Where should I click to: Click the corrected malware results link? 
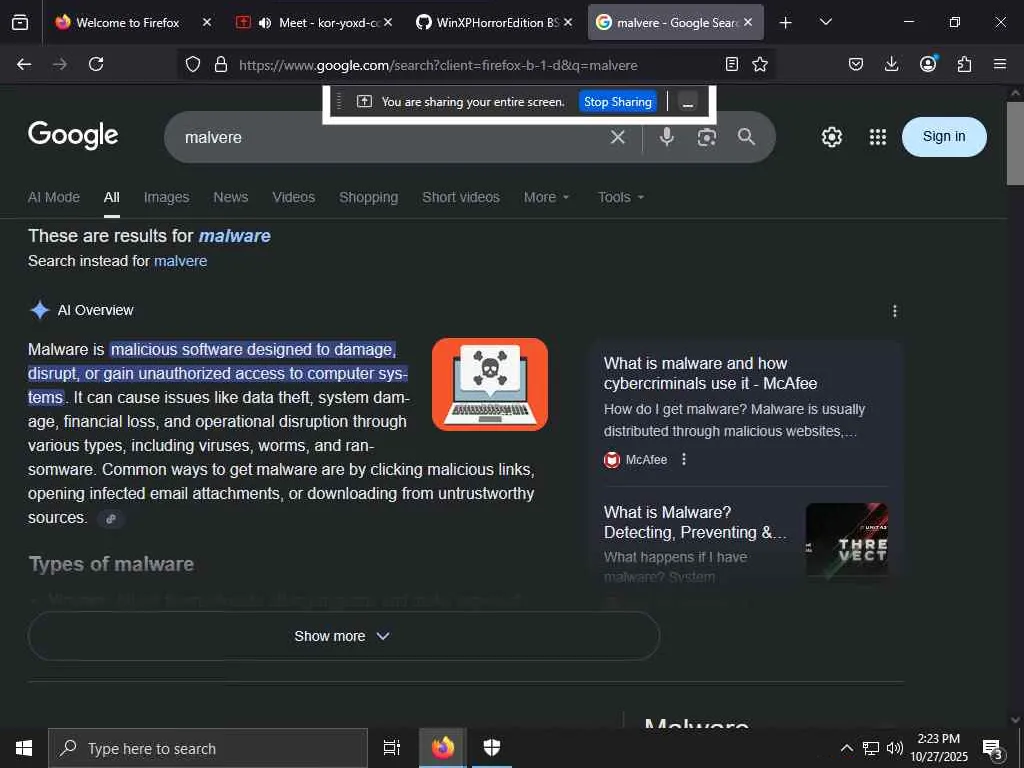234,236
